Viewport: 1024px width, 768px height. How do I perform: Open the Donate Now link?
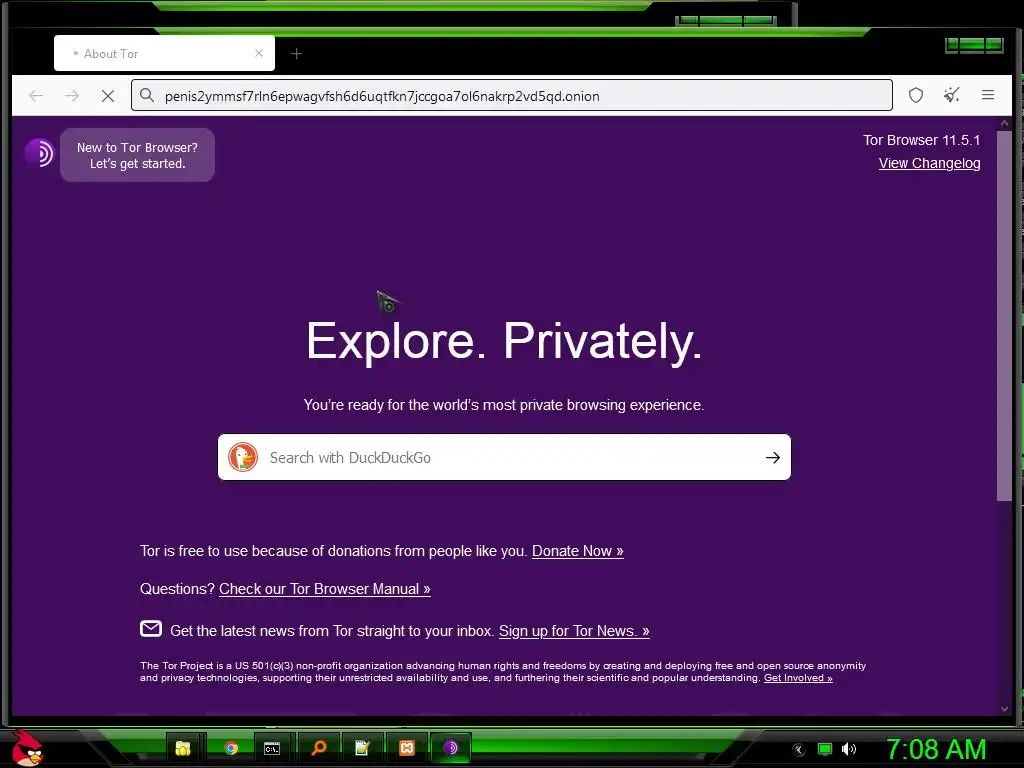click(578, 551)
